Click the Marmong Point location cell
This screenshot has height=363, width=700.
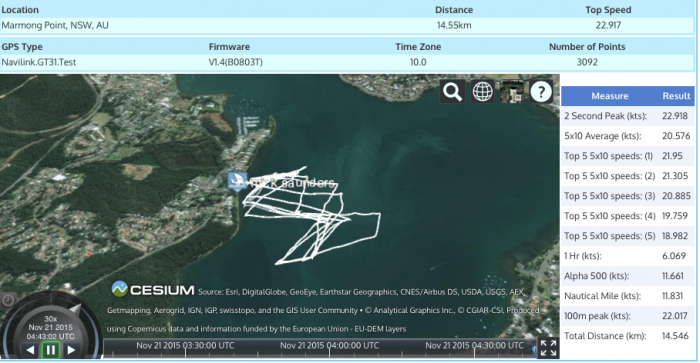coord(55,25)
